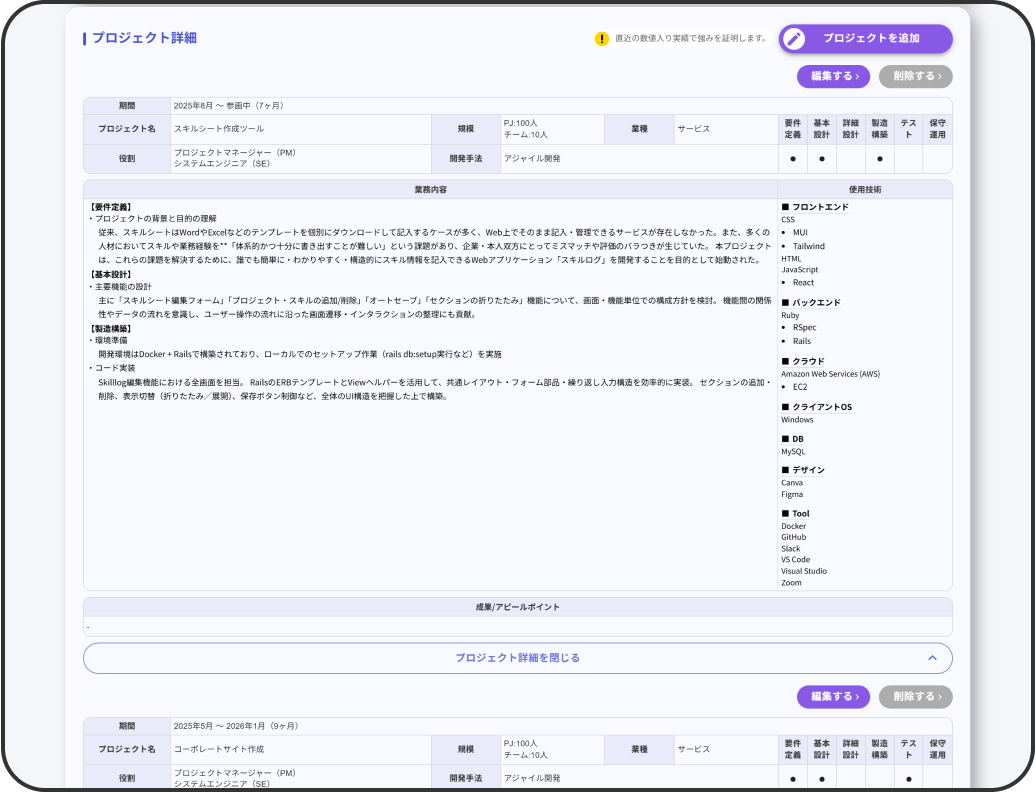Click the フロントエンド technology heading
The image size is (1036, 792).
coord(820,207)
